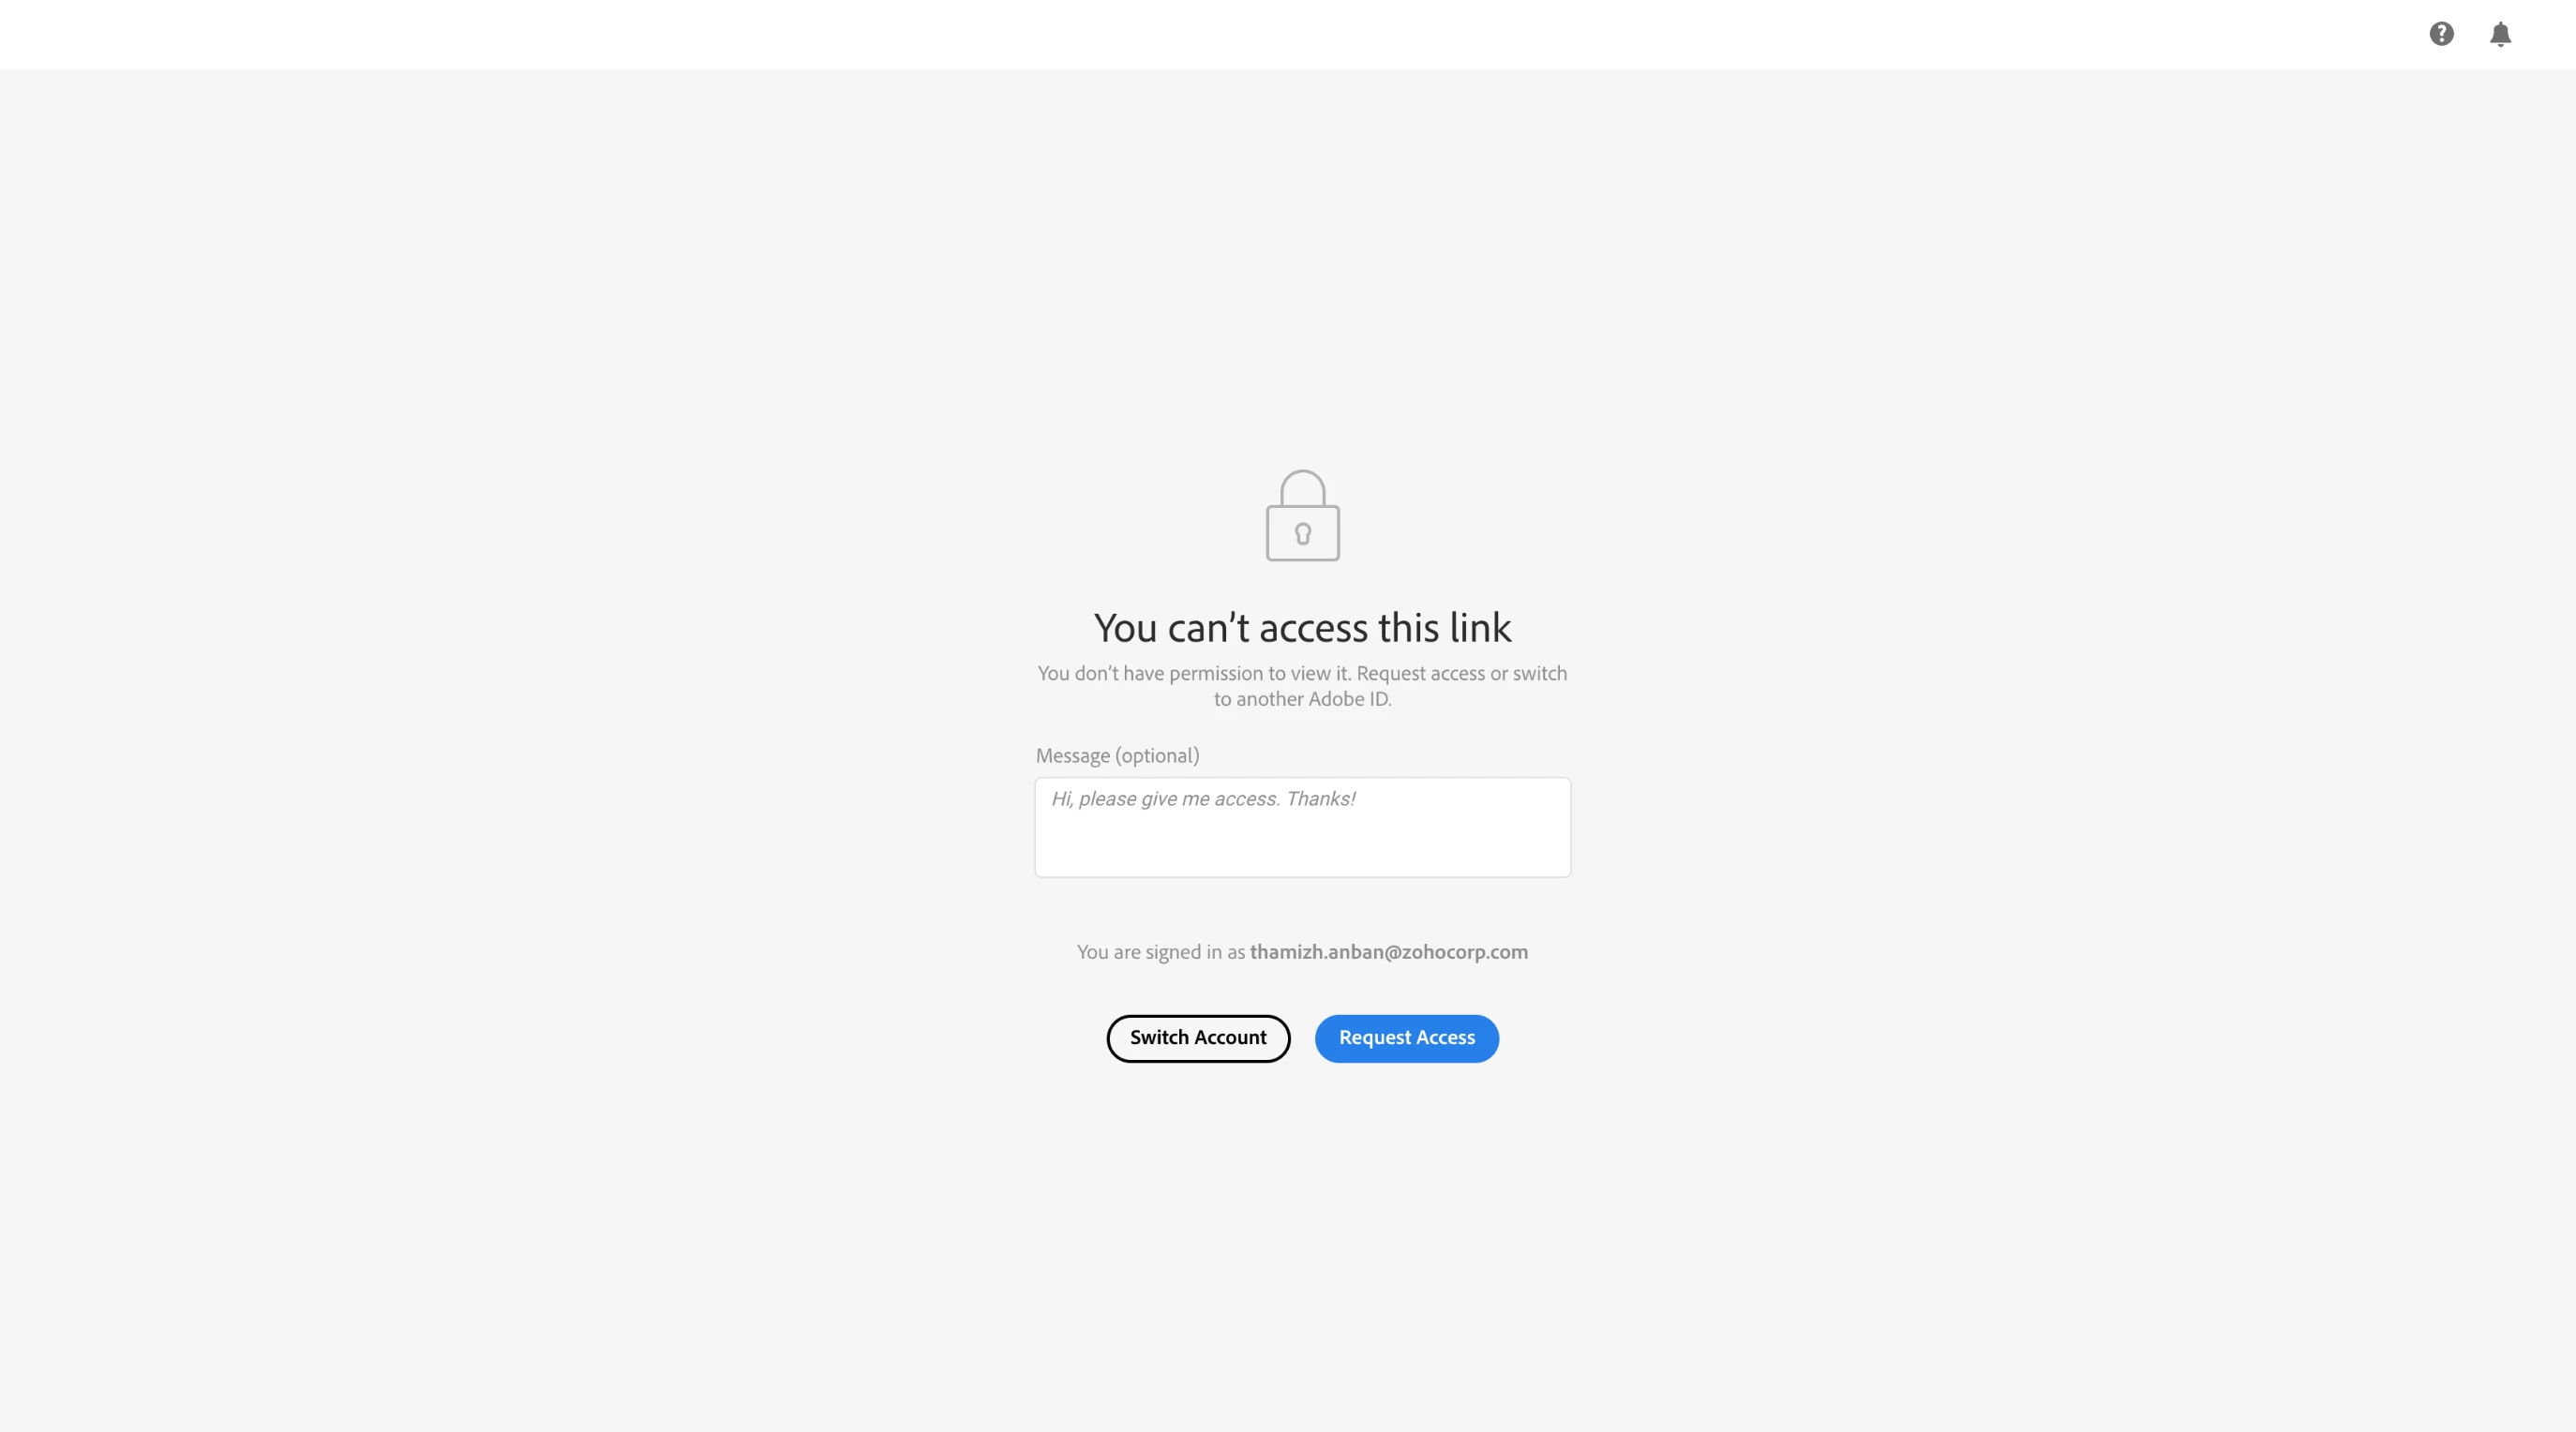Image resolution: width=2576 pixels, height=1432 pixels.
Task: Click the word 'Switch' on the outlined button
Action: [1159, 1038]
